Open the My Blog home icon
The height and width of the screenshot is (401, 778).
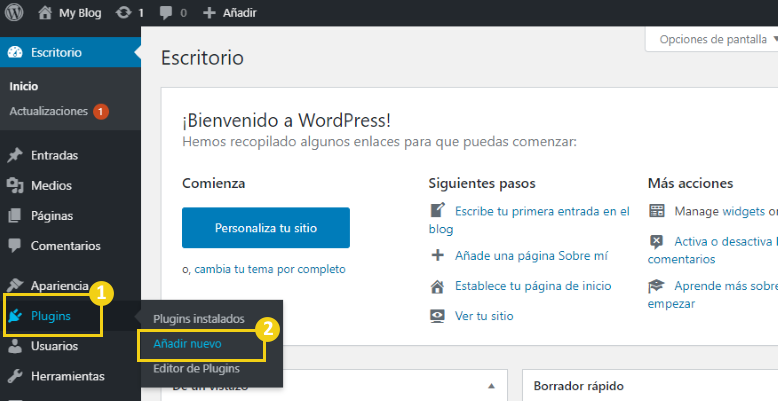[x=45, y=12]
